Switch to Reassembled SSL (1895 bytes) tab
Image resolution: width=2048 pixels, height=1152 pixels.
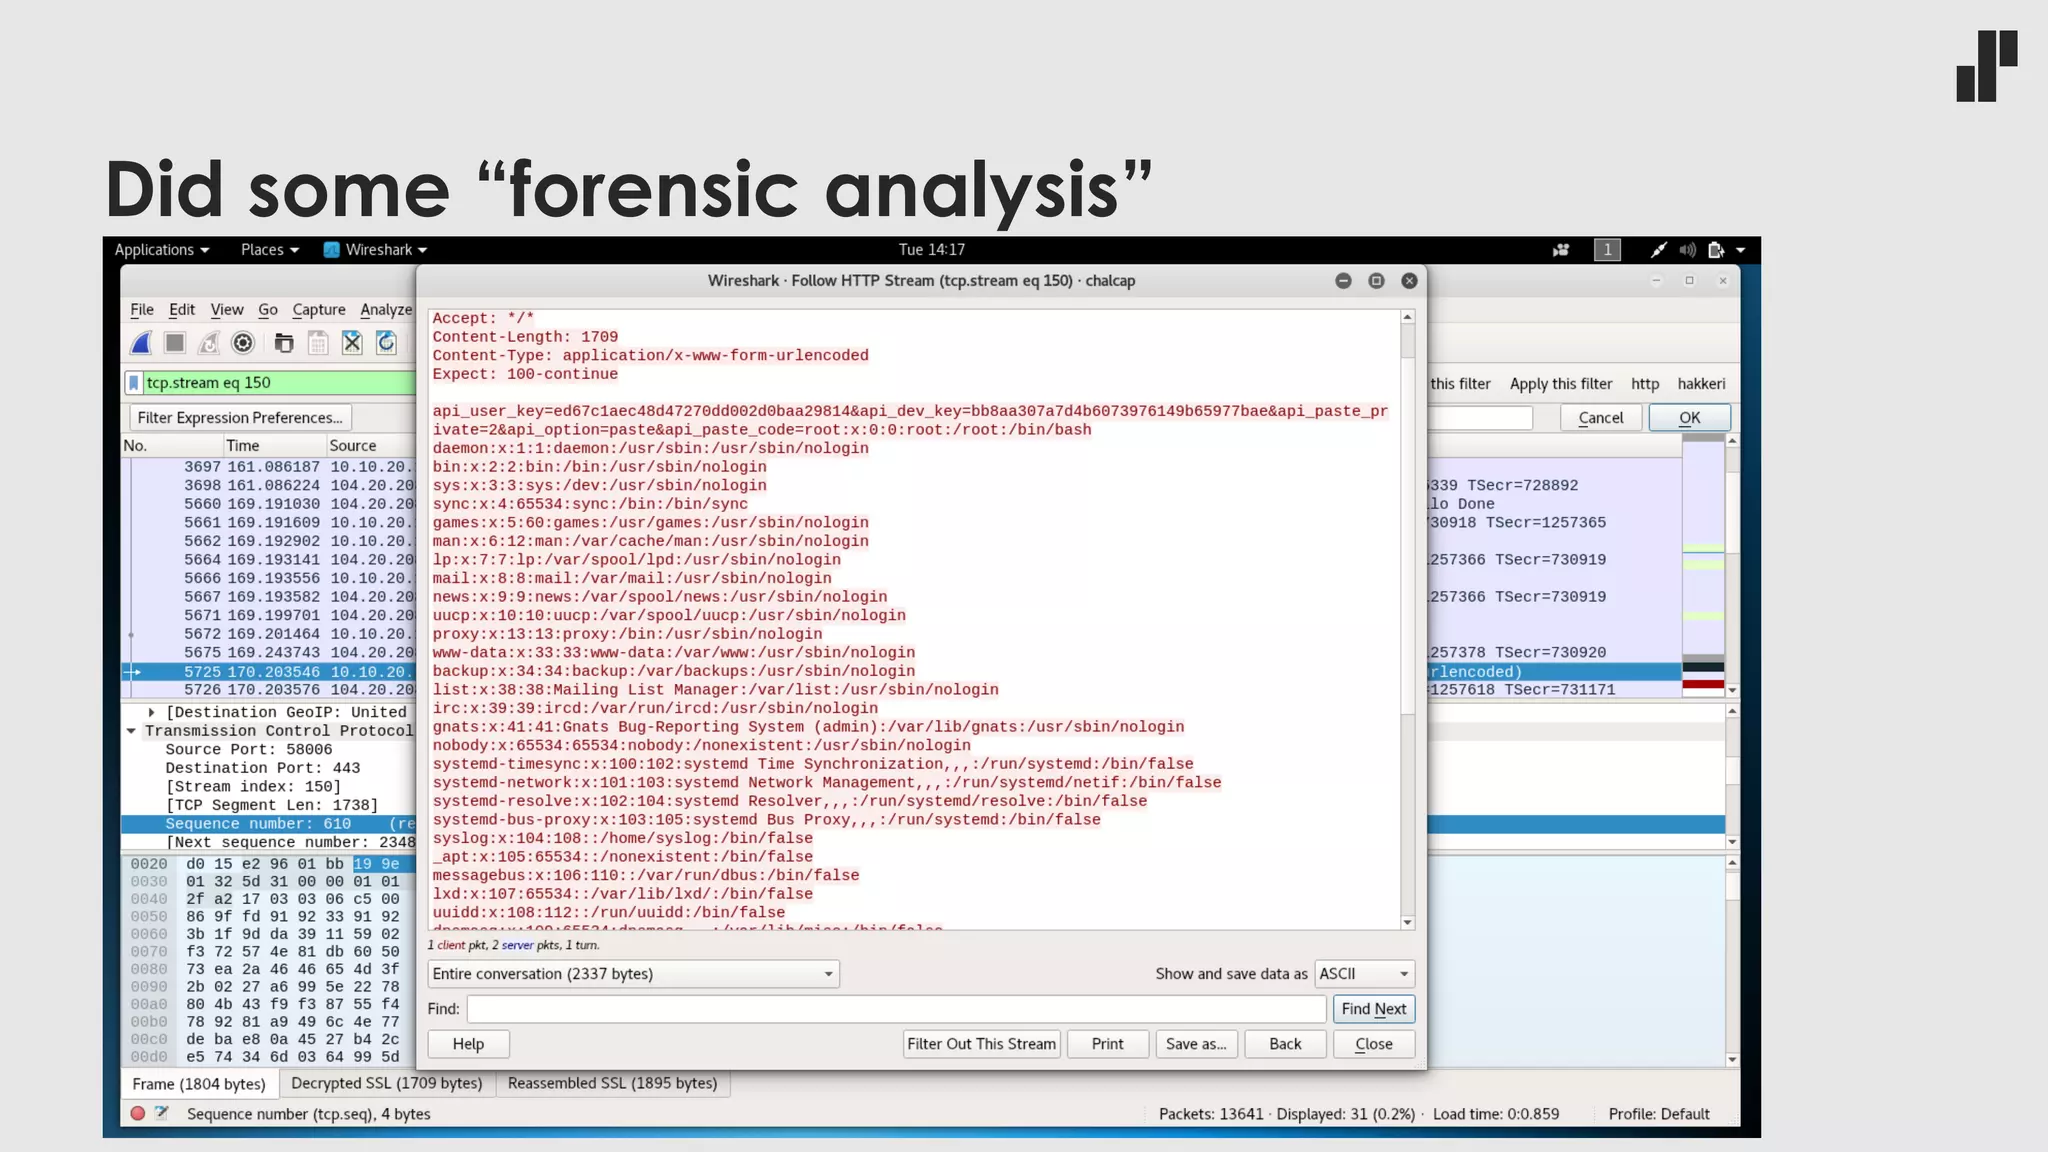(612, 1083)
